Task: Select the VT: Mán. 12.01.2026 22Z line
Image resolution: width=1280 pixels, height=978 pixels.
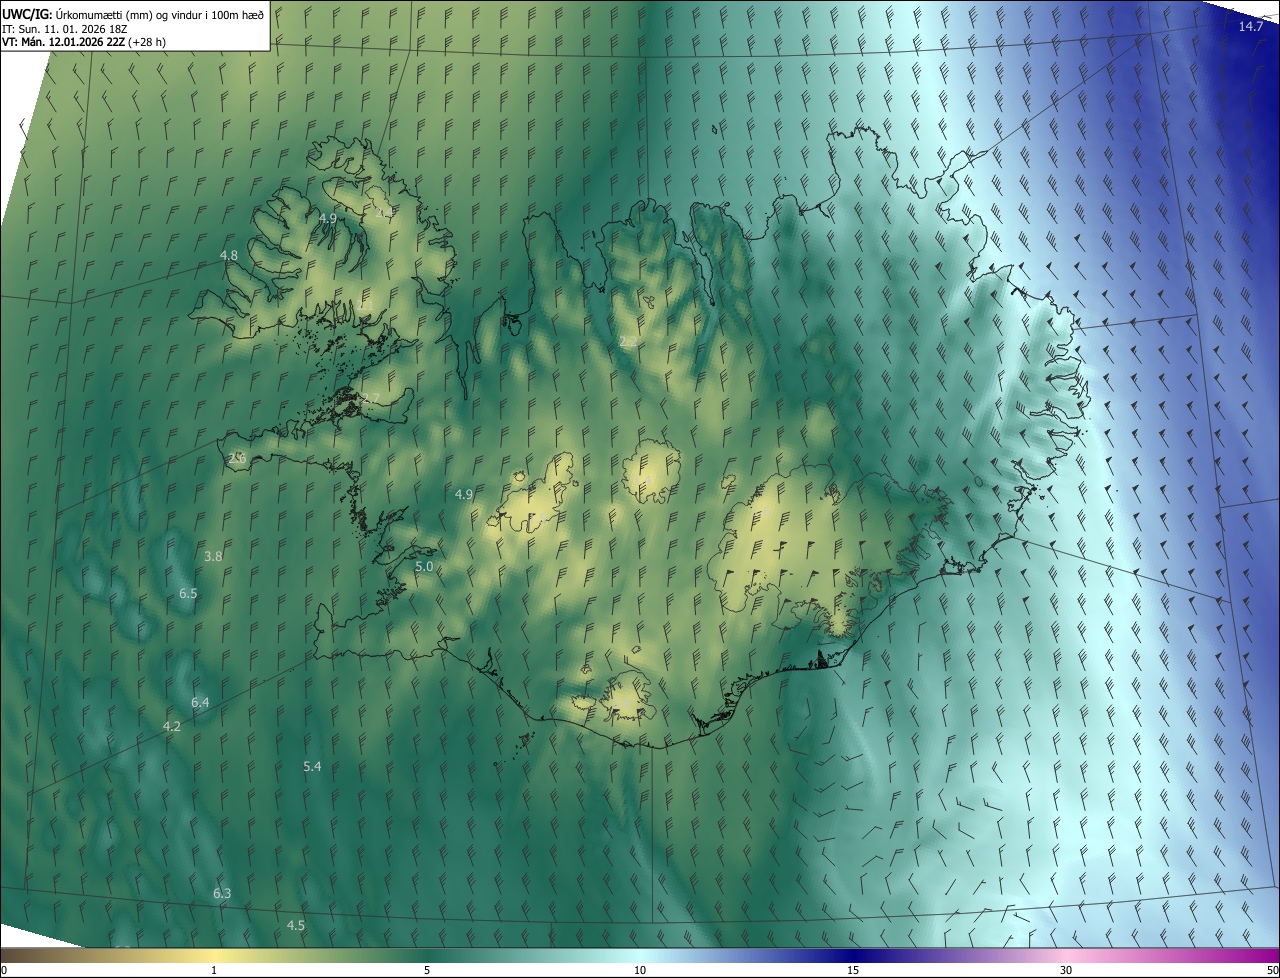Action: [x=84, y=42]
